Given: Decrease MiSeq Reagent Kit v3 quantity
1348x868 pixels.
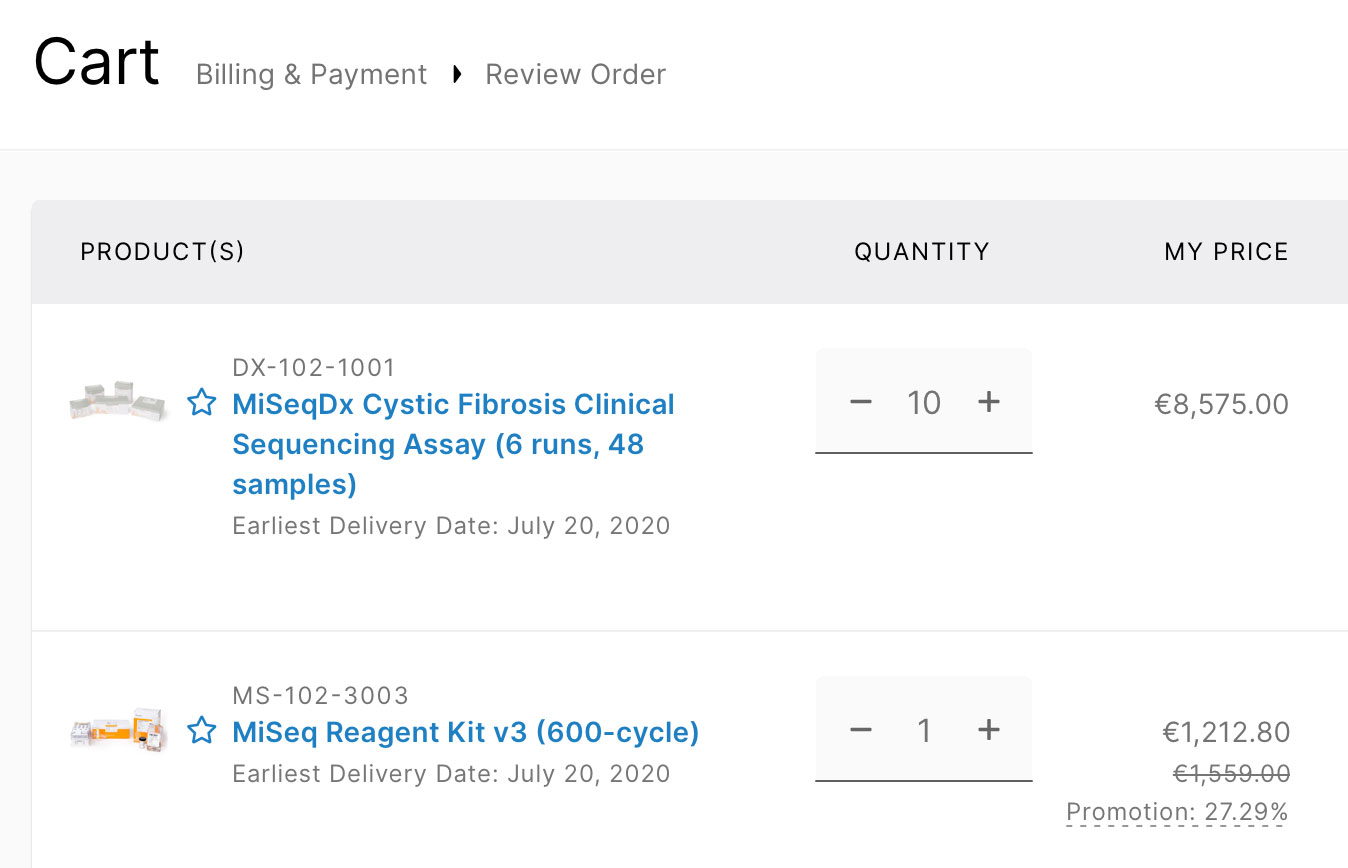Looking at the screenshot, I should pyautogui.click(x=861, y=730).
